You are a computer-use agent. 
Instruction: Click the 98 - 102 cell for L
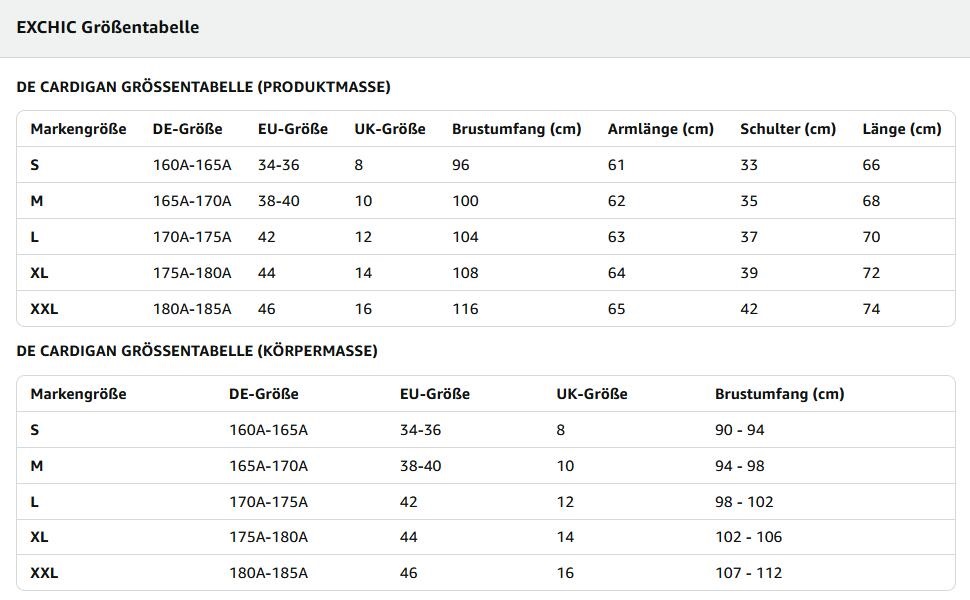click(744, 502)
